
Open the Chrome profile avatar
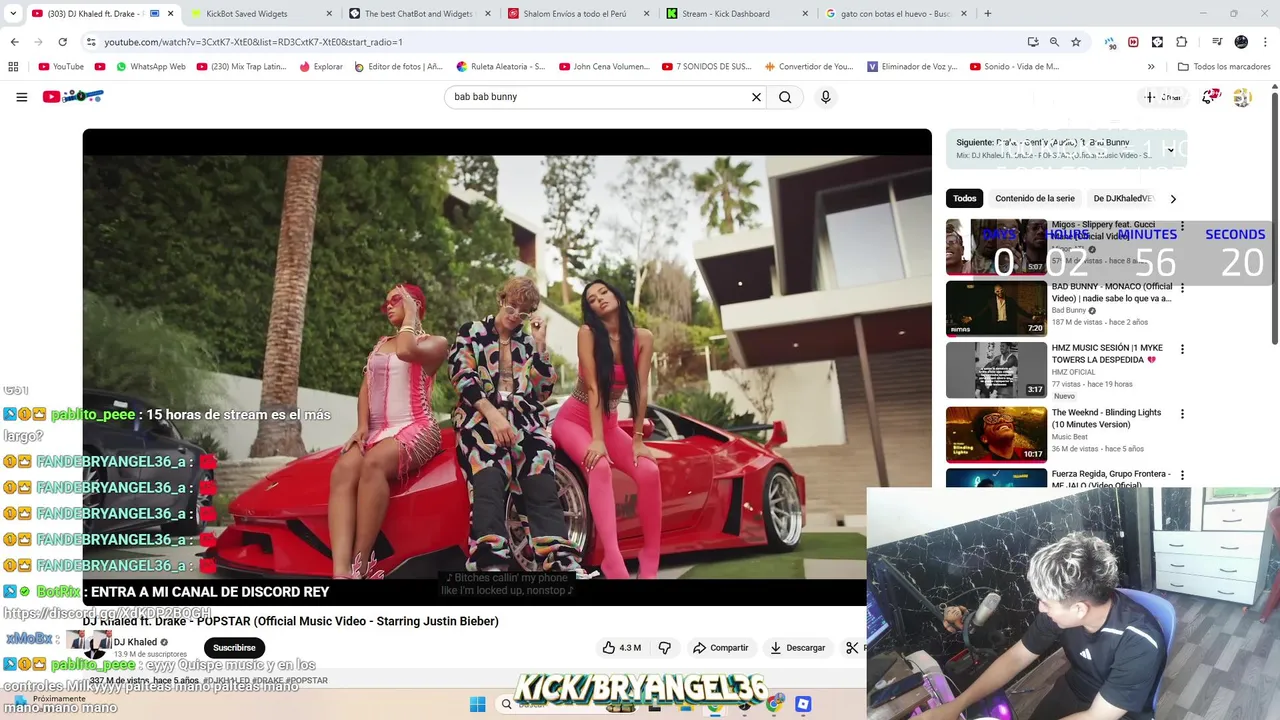(1241, 42)
